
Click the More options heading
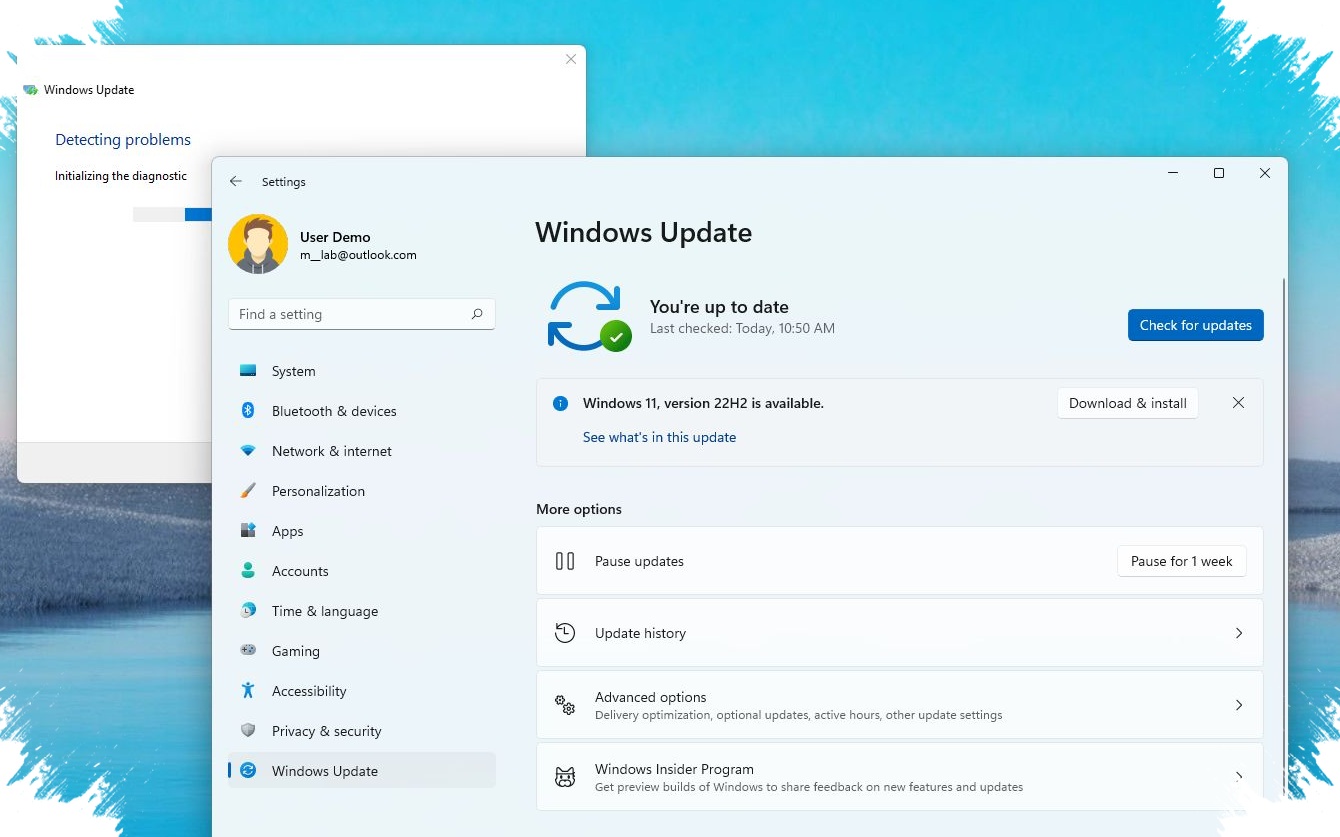point(579,509)
